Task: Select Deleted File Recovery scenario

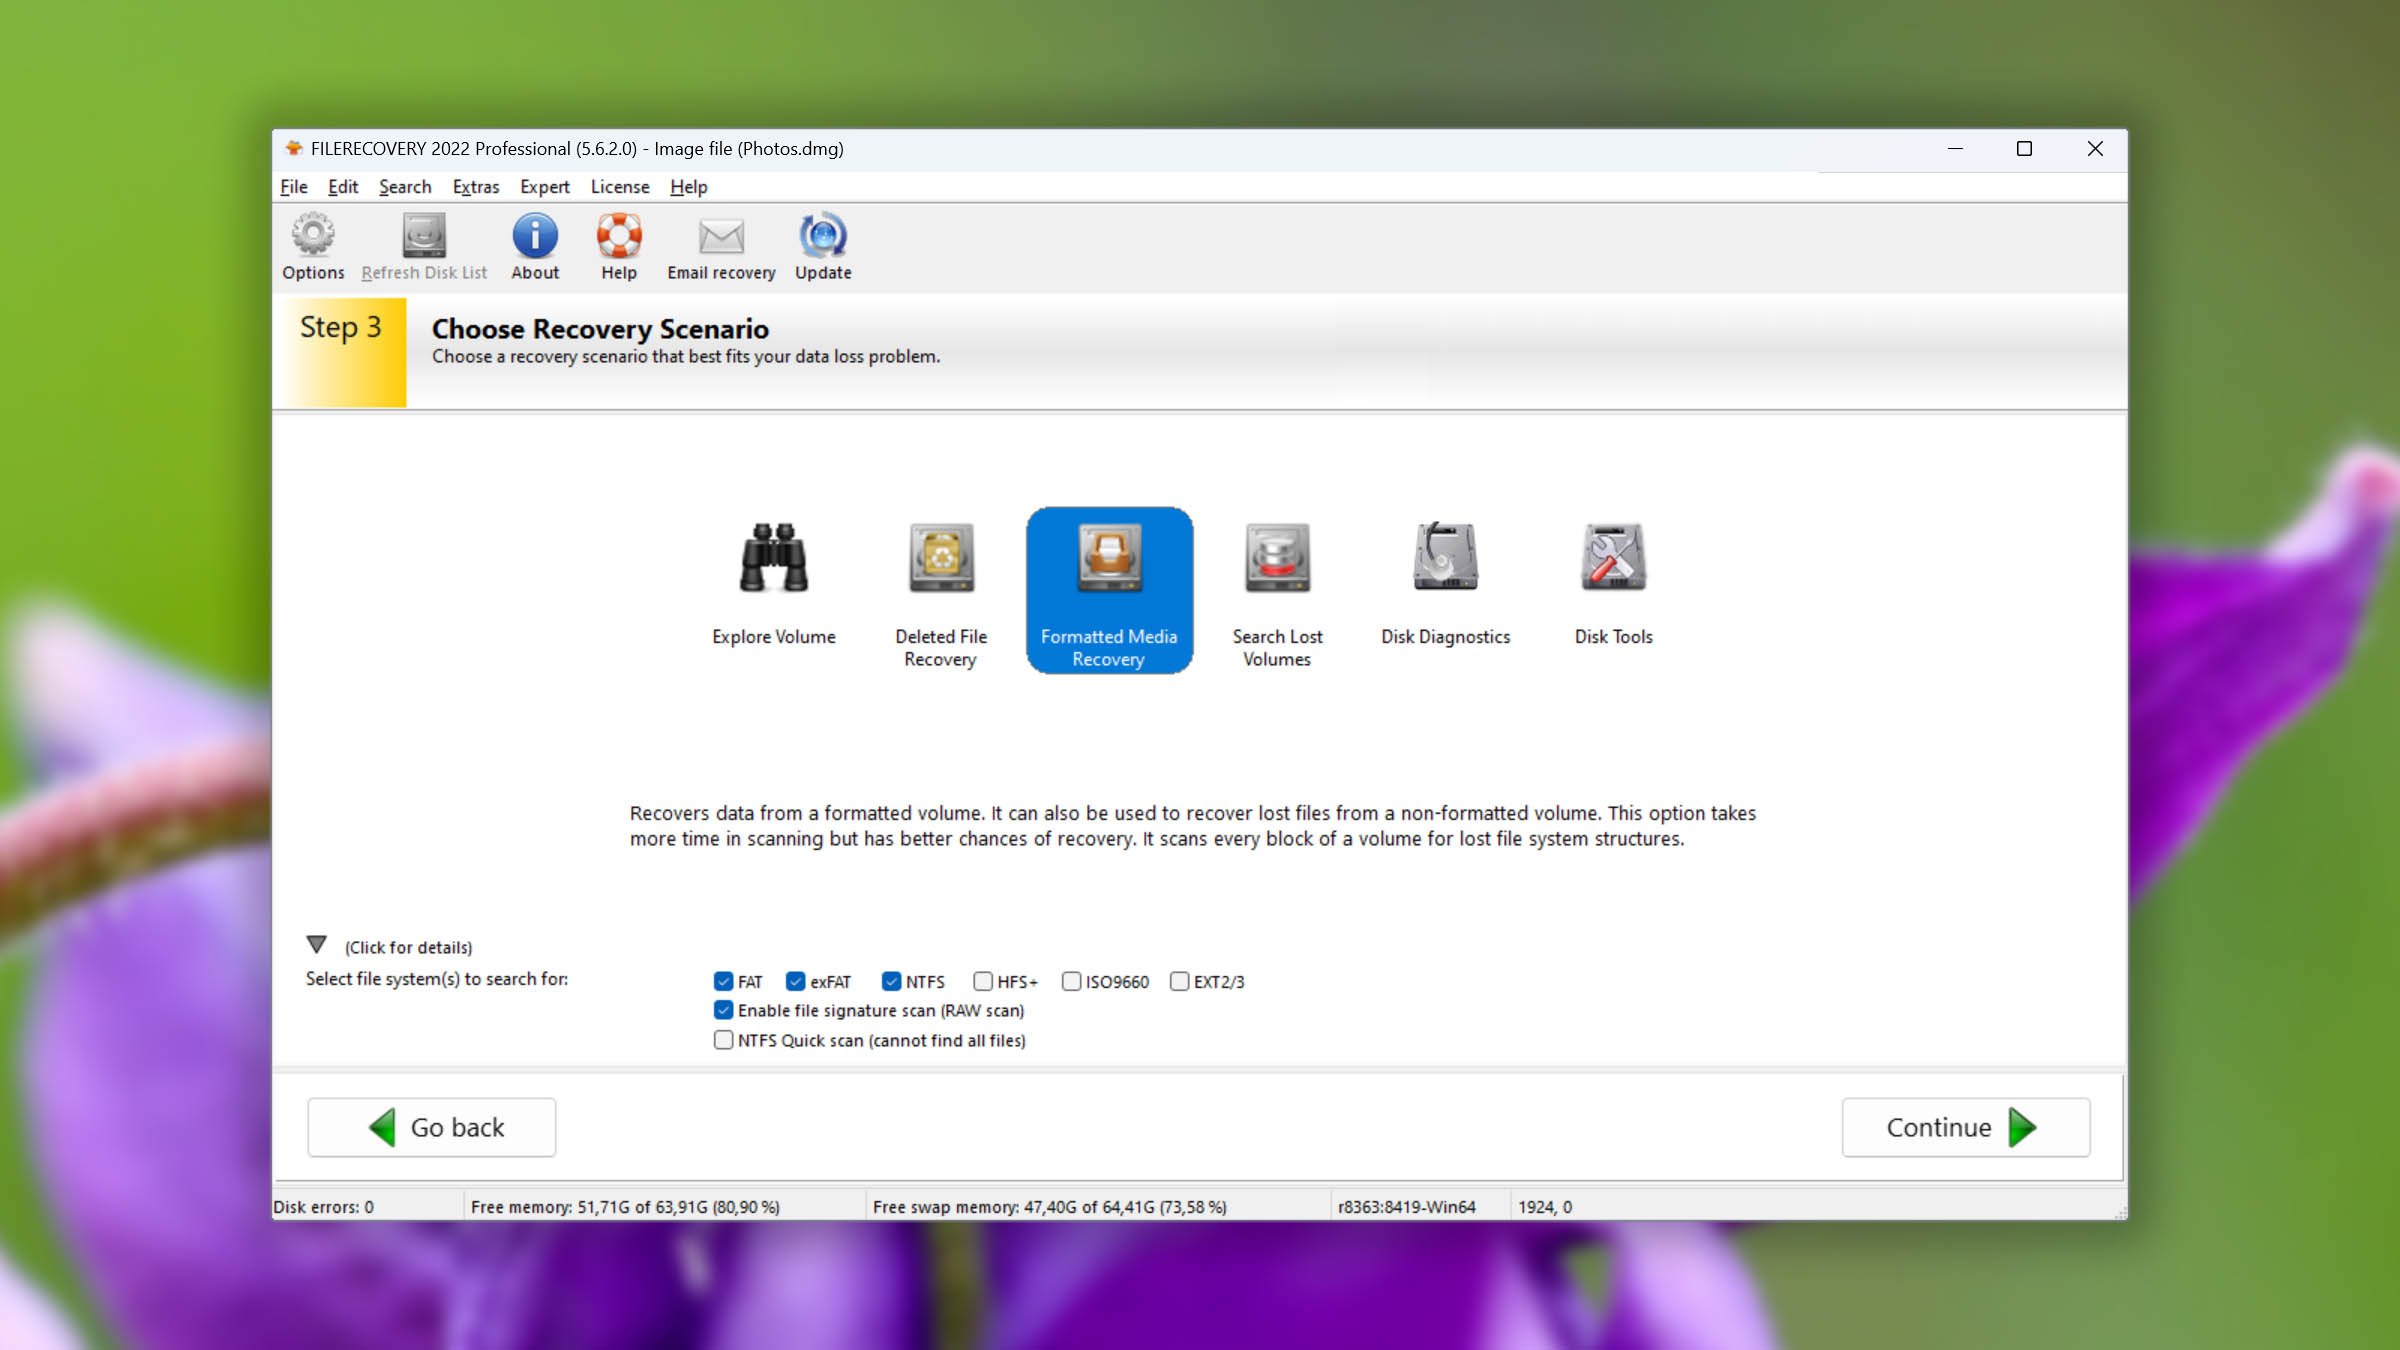Action: pos(941,590)
